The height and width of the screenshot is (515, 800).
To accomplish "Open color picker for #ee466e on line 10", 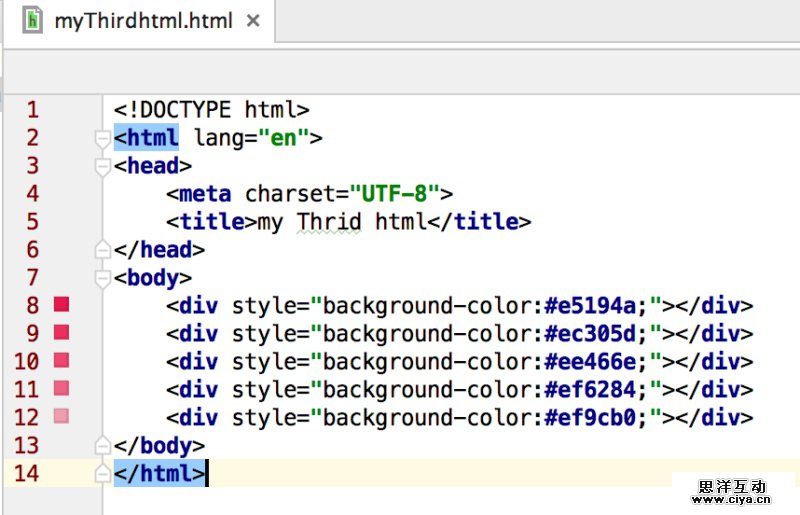I will click(x=61, y=361).
